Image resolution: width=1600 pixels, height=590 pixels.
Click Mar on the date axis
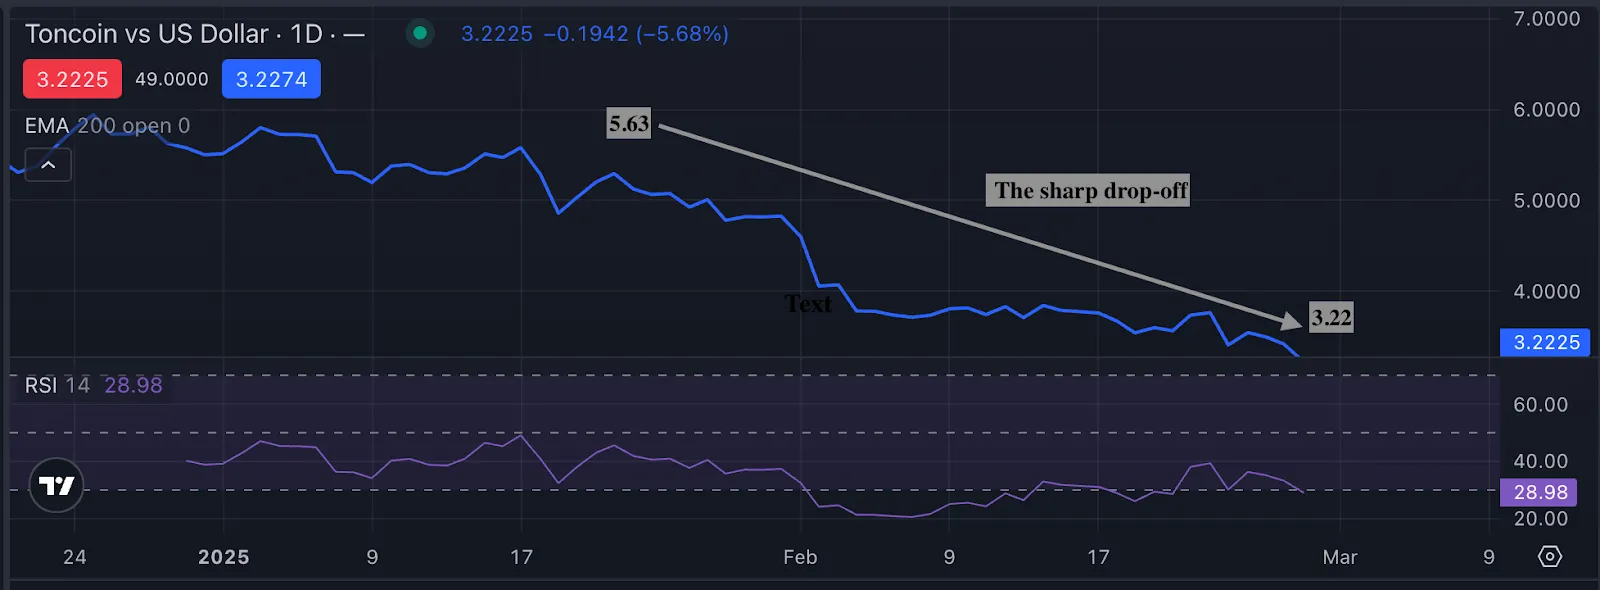(1340, 557)
